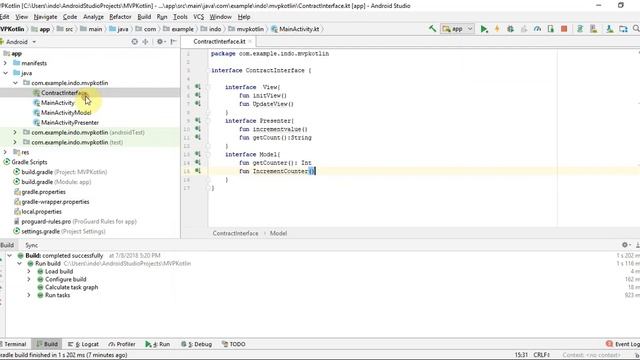Expand the androidTest package node

[x=15, y=133]
